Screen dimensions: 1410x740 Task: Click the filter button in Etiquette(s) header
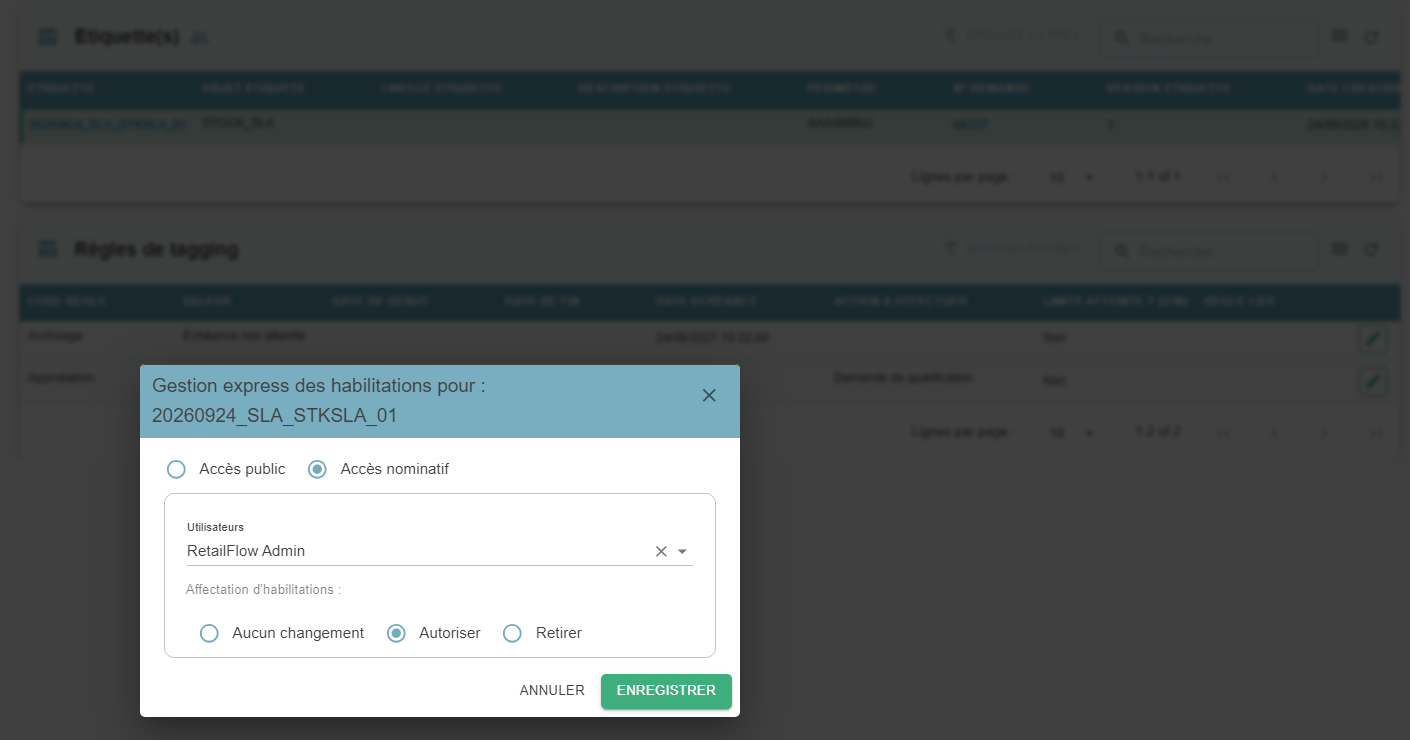1011,36
